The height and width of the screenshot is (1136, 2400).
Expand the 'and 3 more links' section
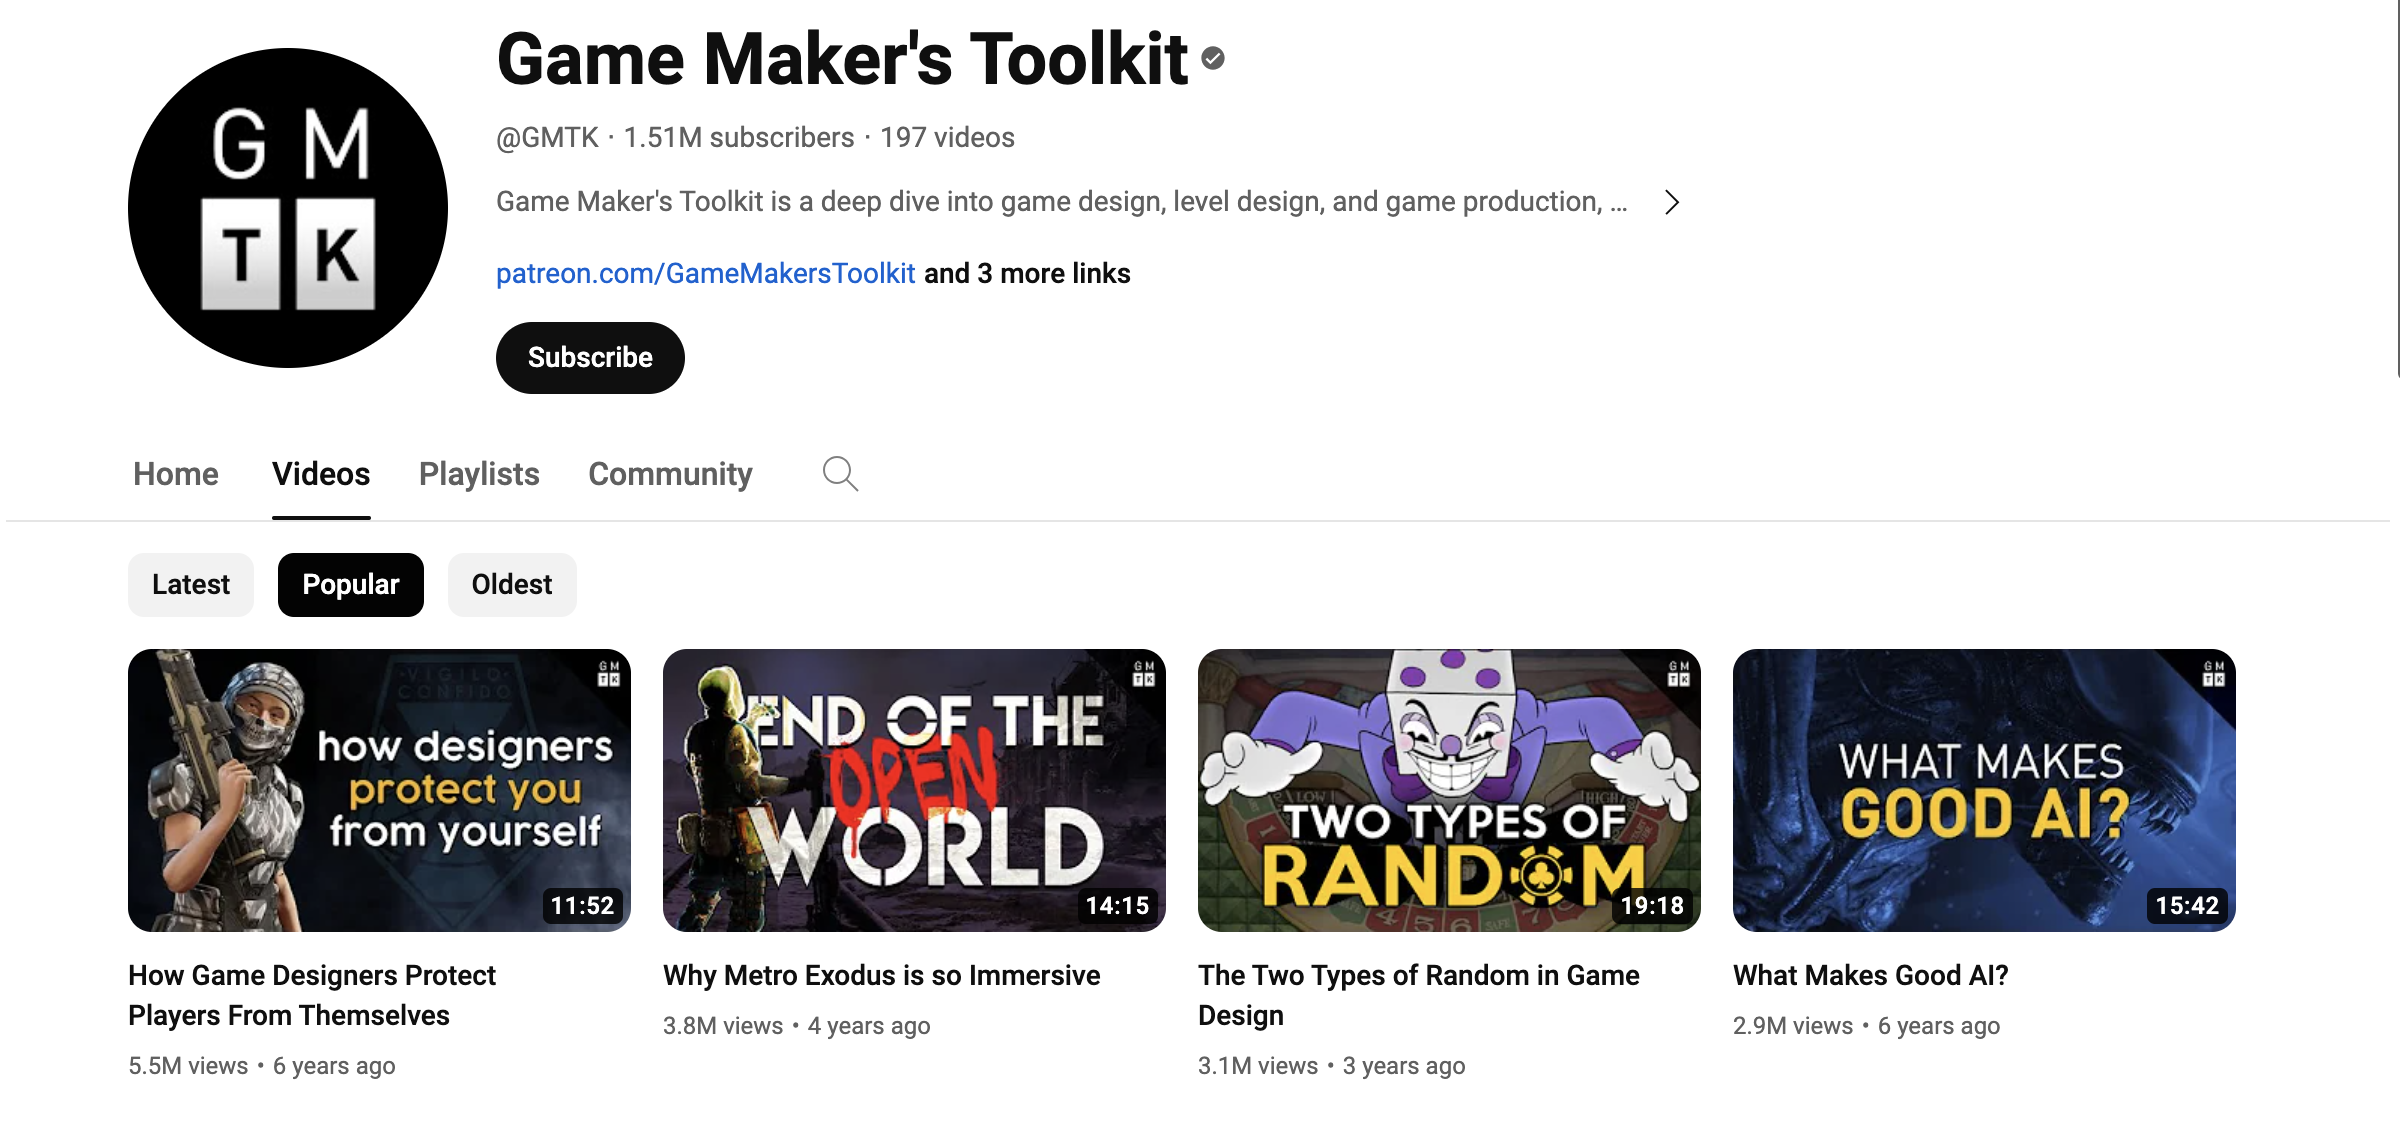pyautogui.click(x=1025, y=273)
